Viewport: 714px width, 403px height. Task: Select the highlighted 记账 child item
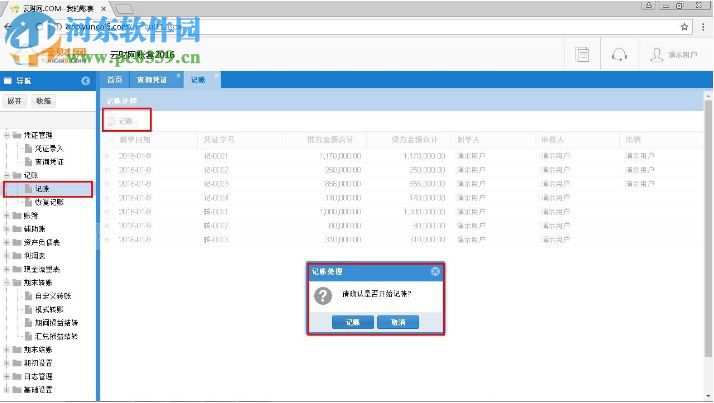(48, 189)
